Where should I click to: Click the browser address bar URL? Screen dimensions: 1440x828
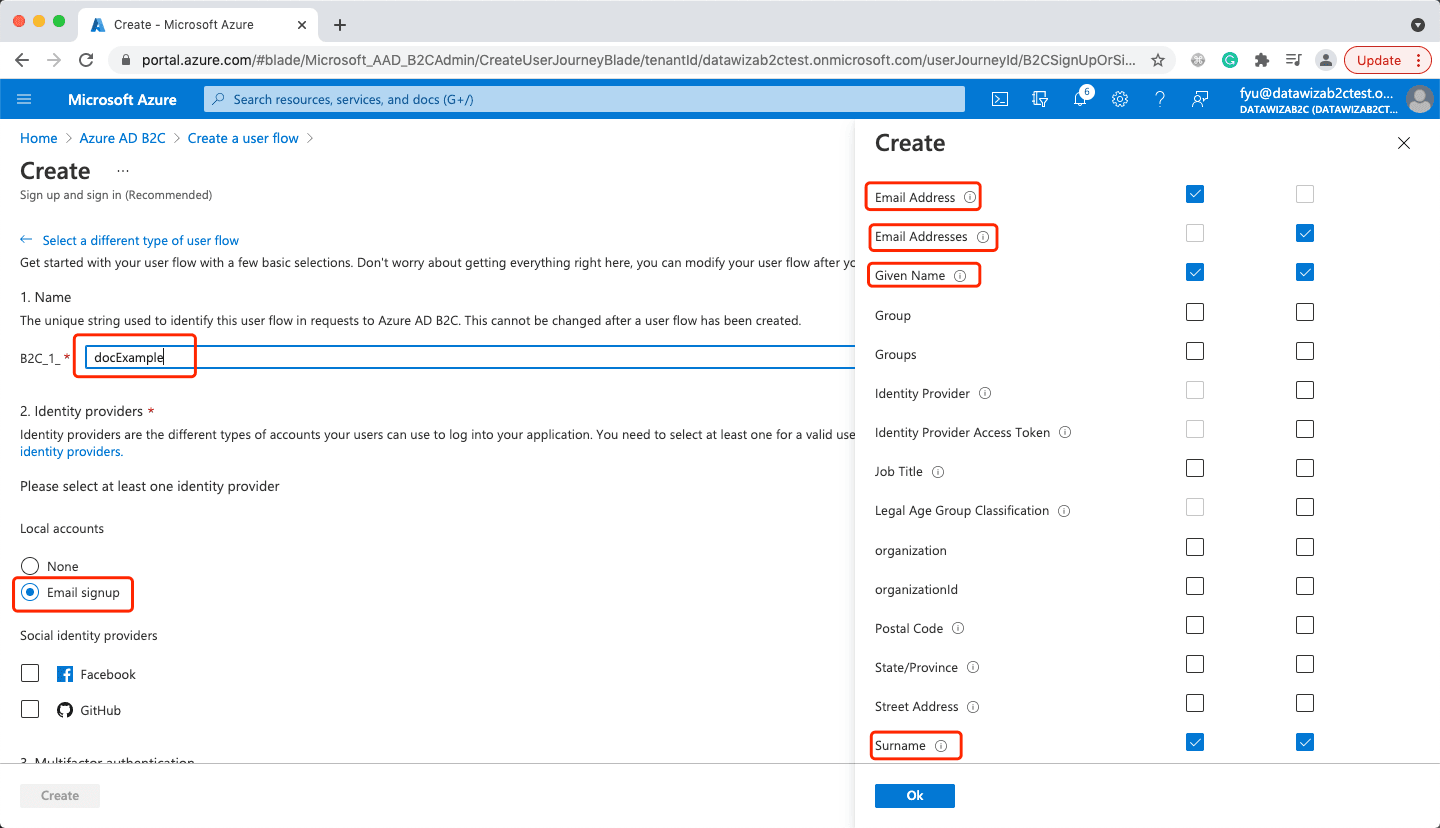pos(638,60)
